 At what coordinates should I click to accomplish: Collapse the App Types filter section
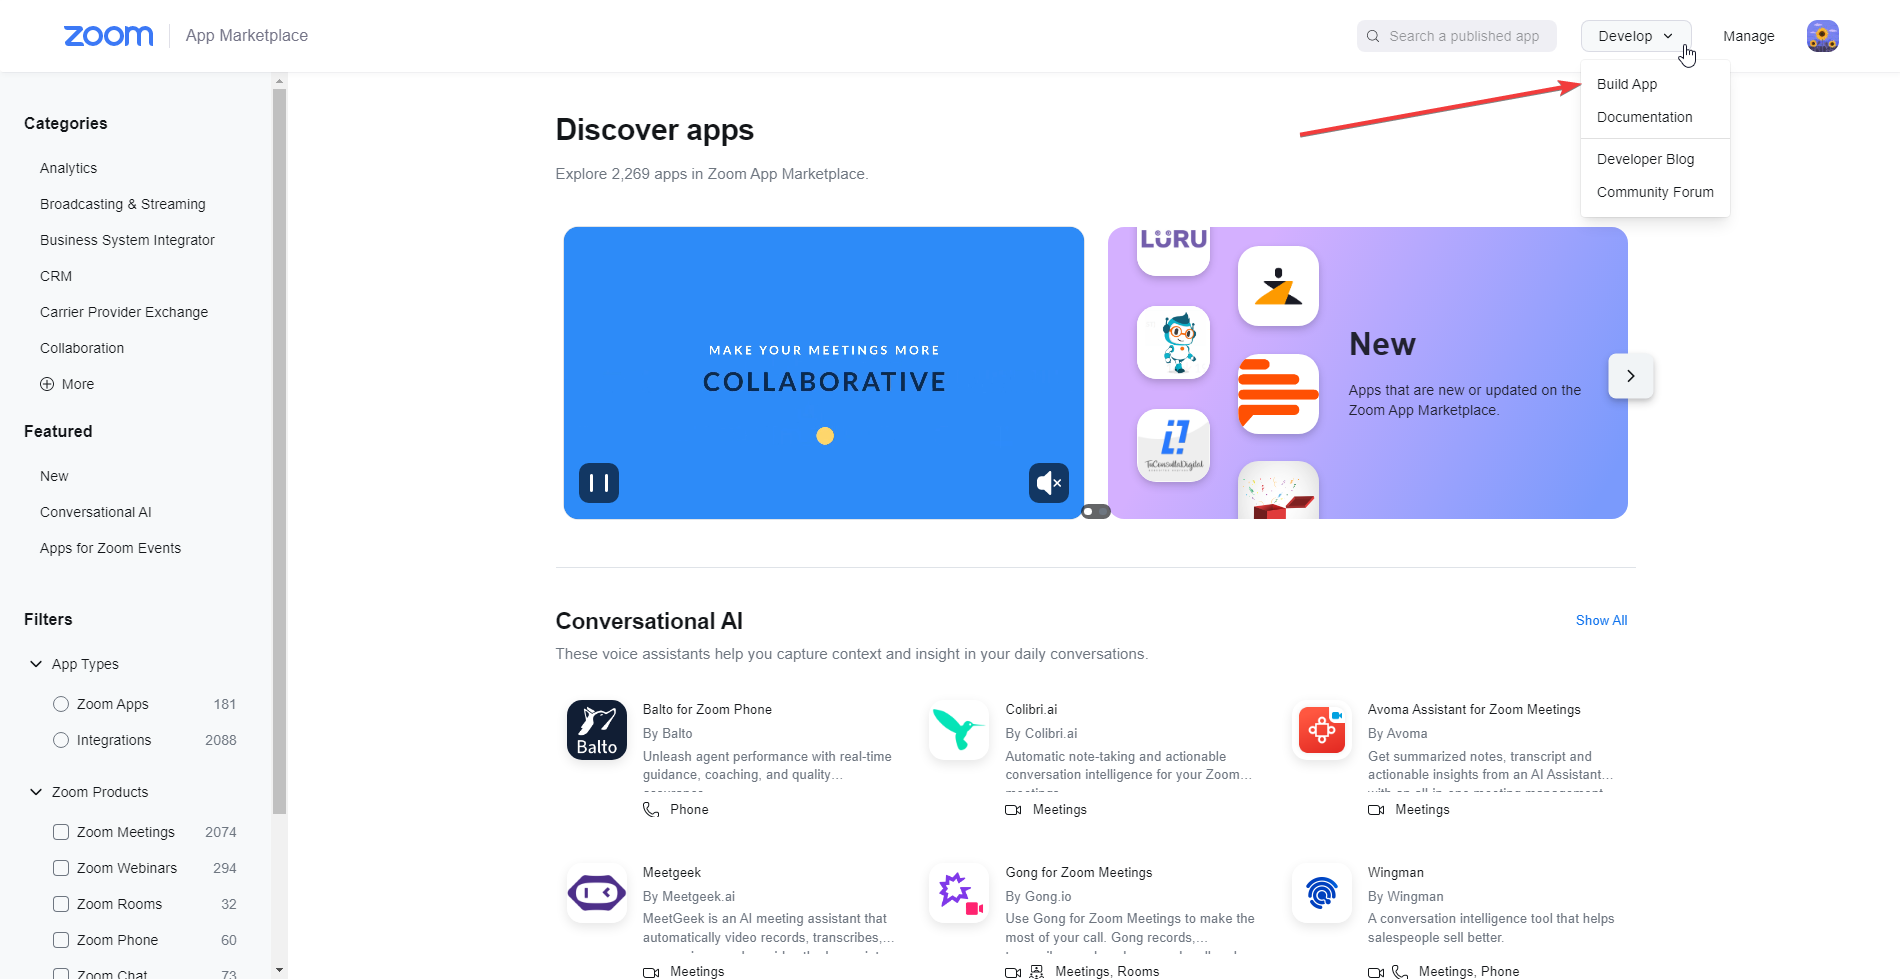coord(36,664)
